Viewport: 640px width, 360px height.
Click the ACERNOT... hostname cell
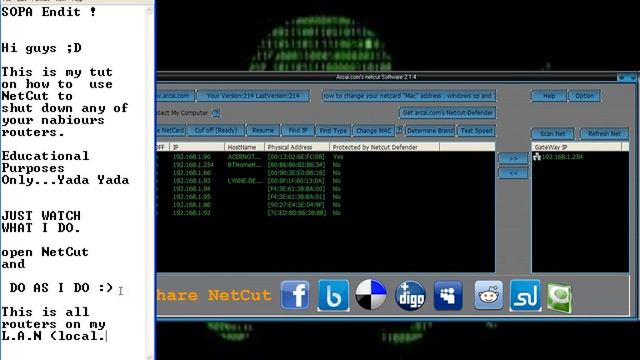click(244, 157)
